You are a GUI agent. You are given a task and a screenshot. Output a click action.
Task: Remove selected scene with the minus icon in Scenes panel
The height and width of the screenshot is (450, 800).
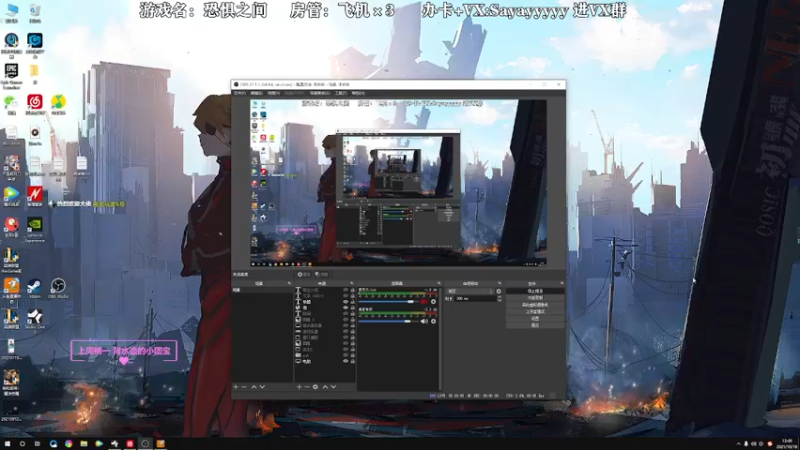pos(244,387)
